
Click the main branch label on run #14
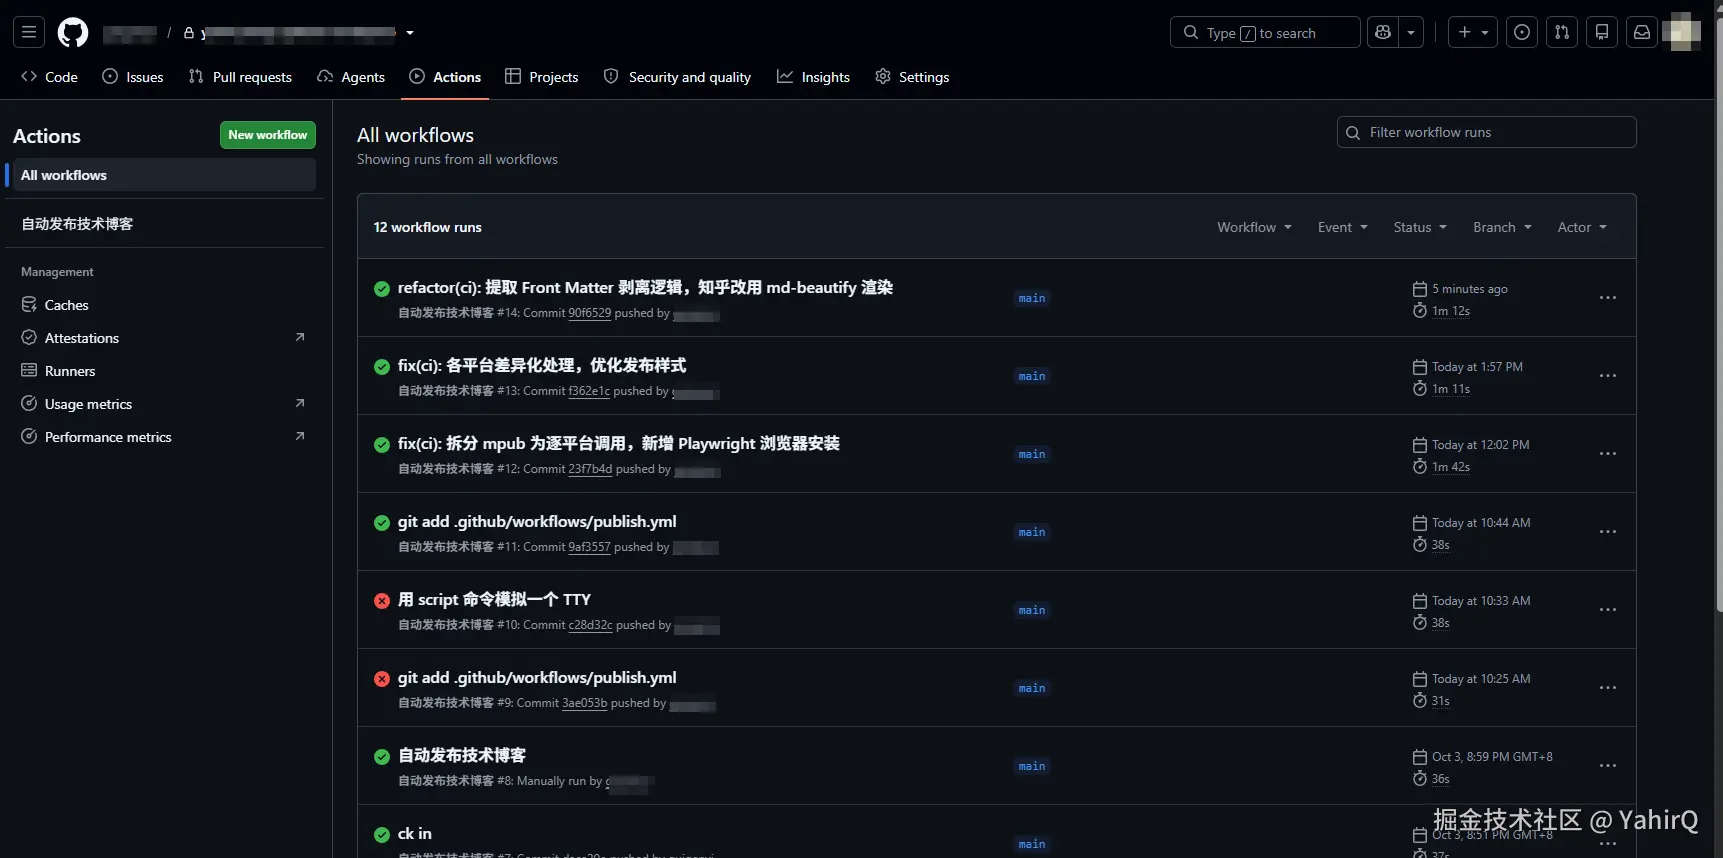coord(1032,298)
